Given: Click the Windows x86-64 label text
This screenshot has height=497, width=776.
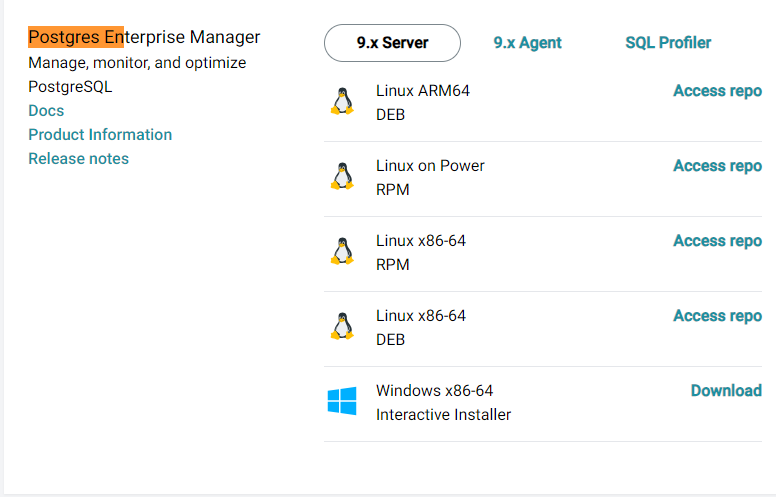Looking at the screenshot, I should tap(434, 391).
